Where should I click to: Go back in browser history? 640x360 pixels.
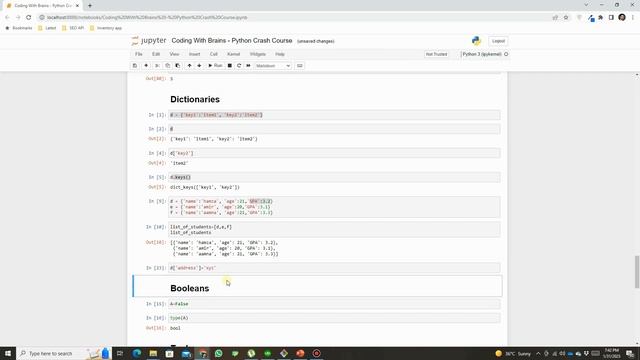point(7,18)
